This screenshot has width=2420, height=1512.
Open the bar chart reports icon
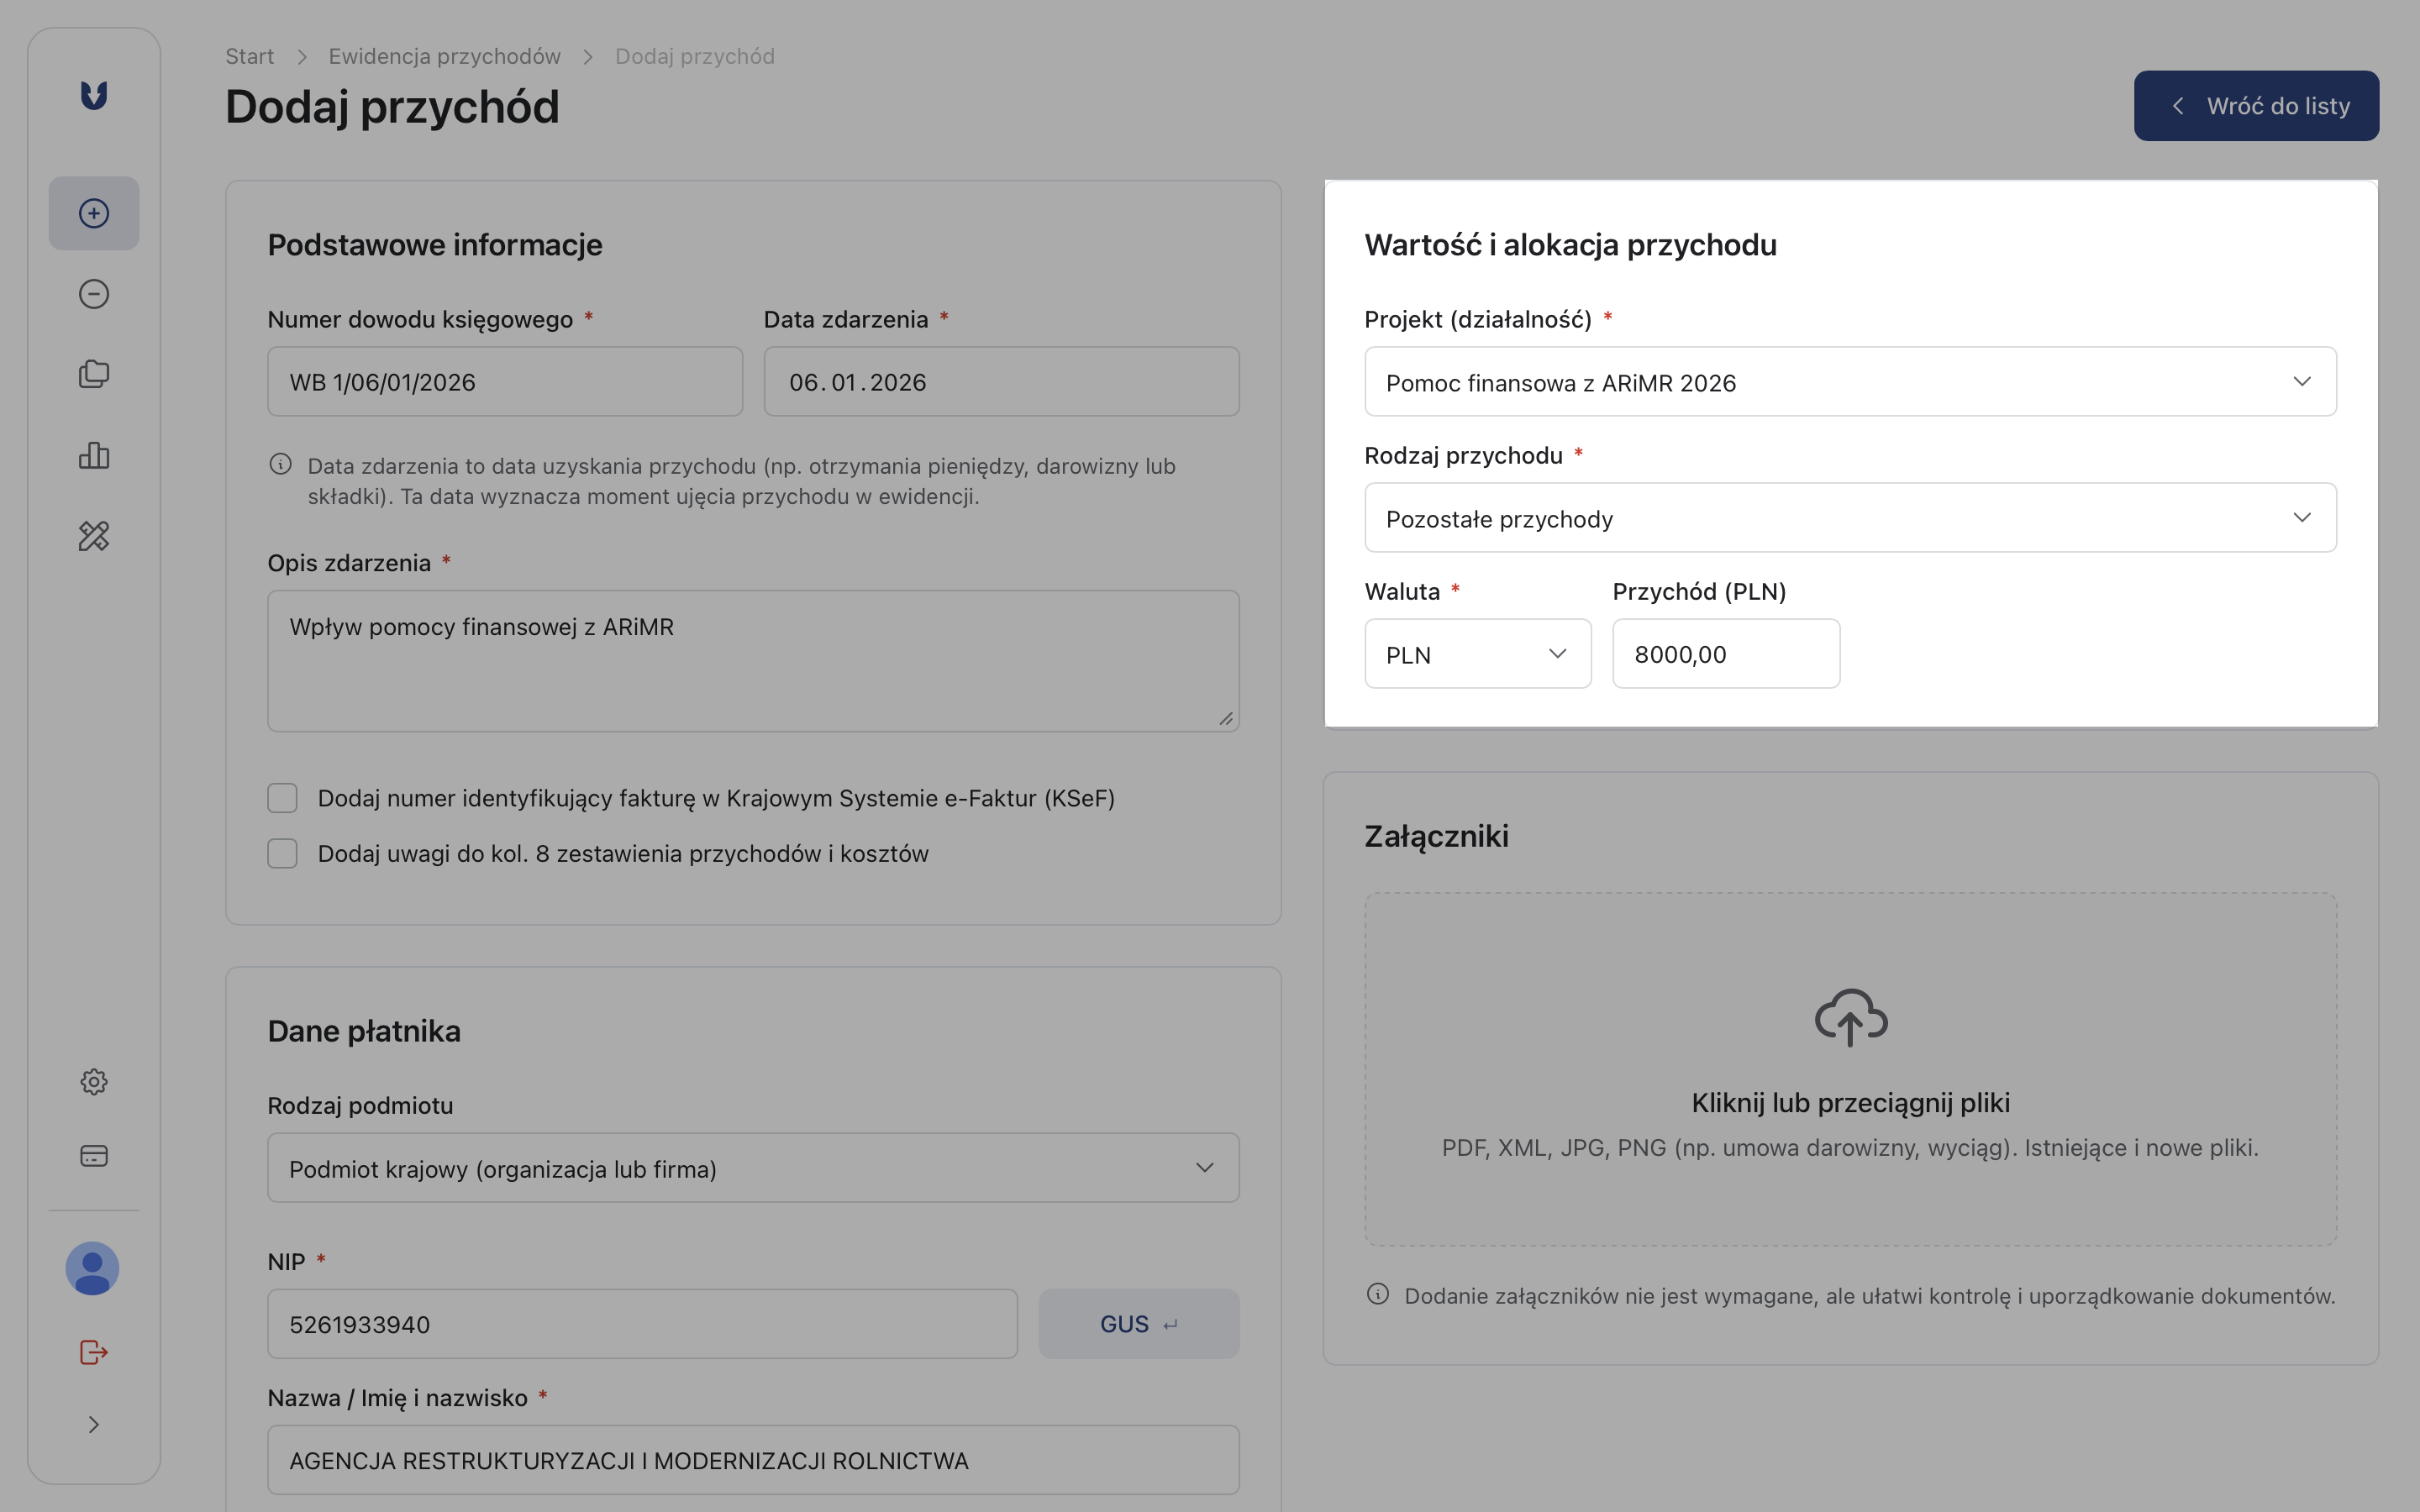coord(94,455)
